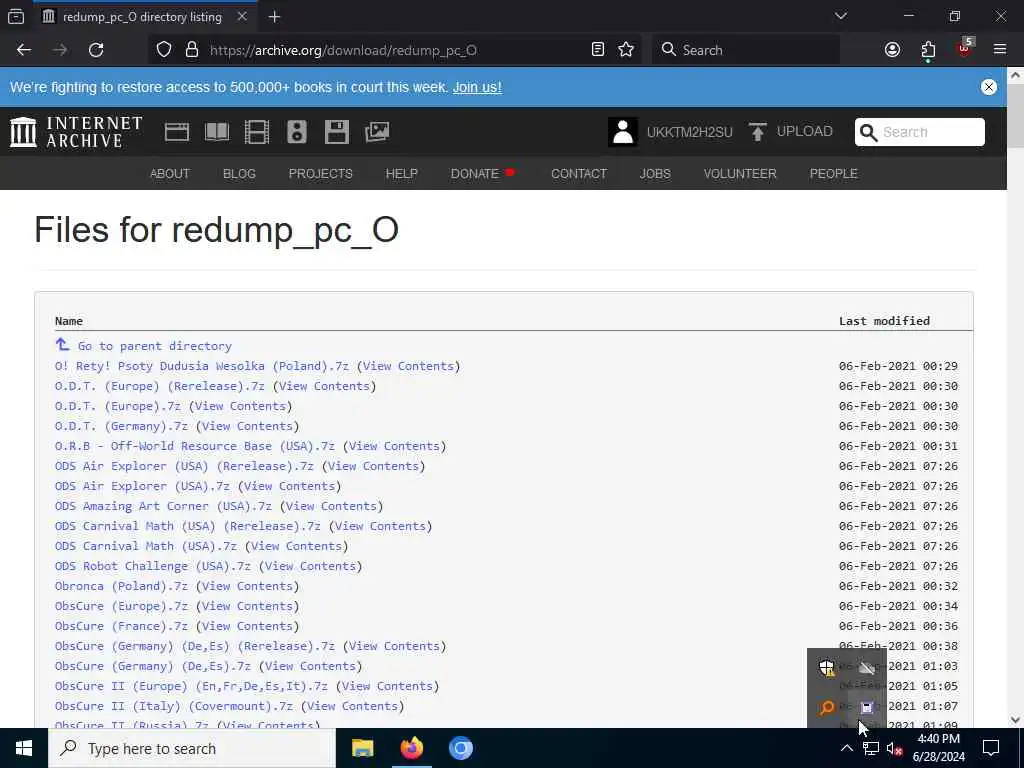Click the Internet Archive search field
This screenshot has width=1024, height=768.
pyautogui.click(x=920, y=132)
